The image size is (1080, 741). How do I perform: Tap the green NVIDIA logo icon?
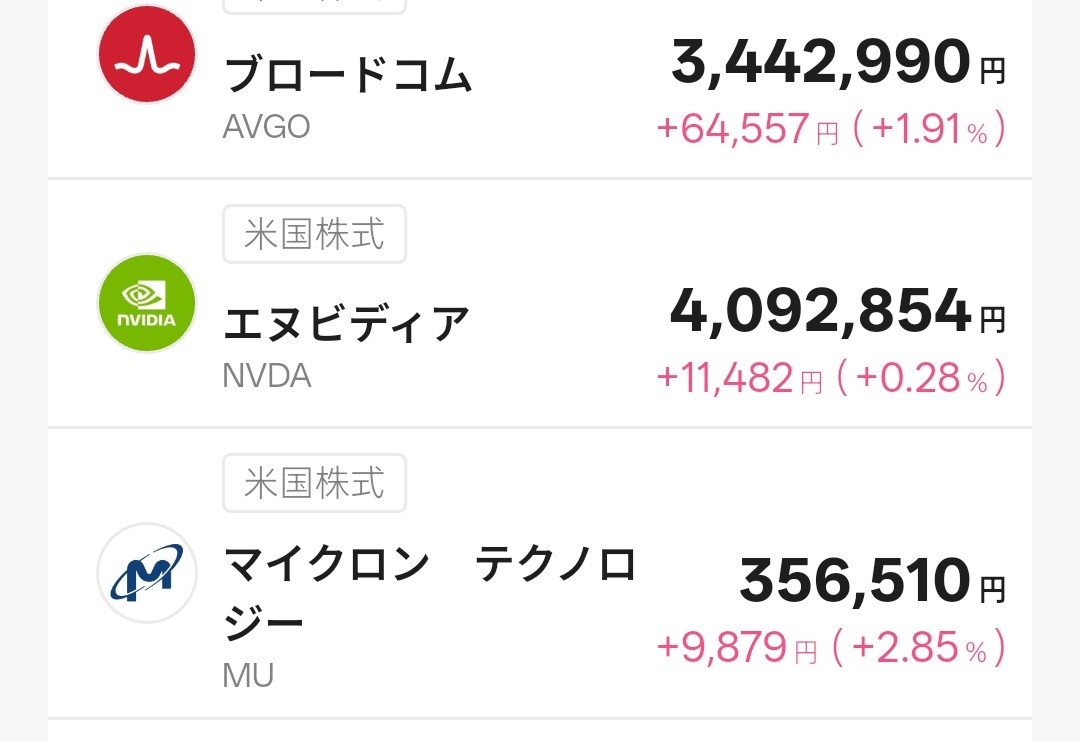coord(147,302)
